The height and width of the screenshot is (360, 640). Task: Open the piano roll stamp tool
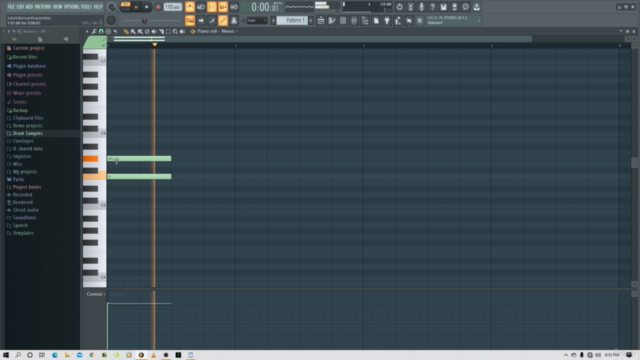point(108,31)
